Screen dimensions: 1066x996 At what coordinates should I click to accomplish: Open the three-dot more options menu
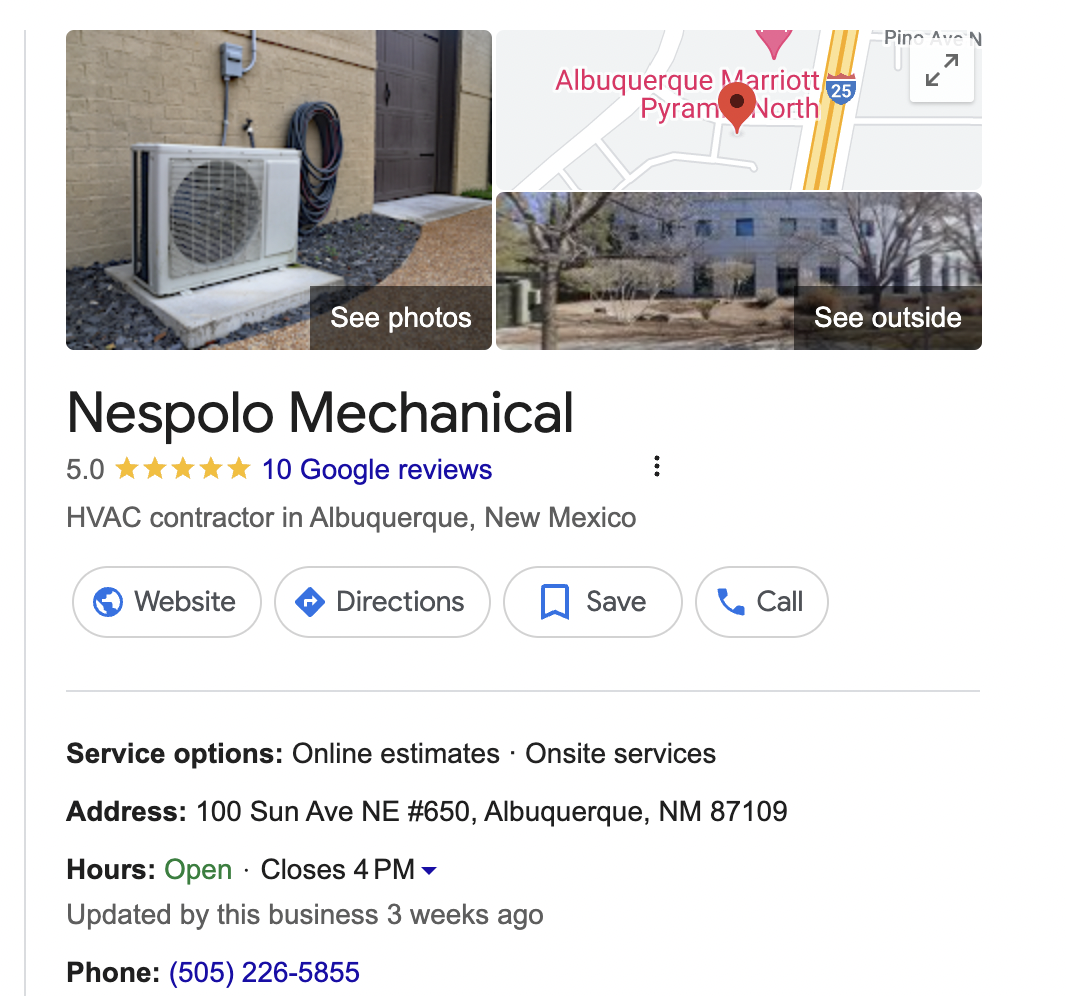656,466
